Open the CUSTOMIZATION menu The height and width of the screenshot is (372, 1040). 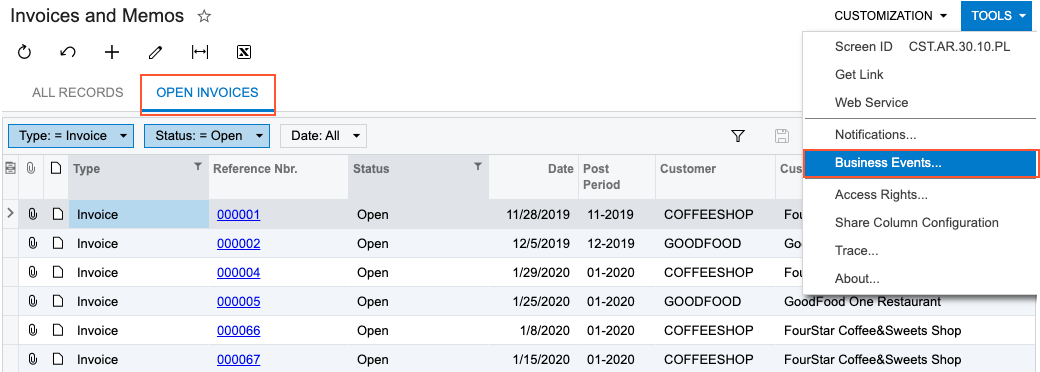890,16
